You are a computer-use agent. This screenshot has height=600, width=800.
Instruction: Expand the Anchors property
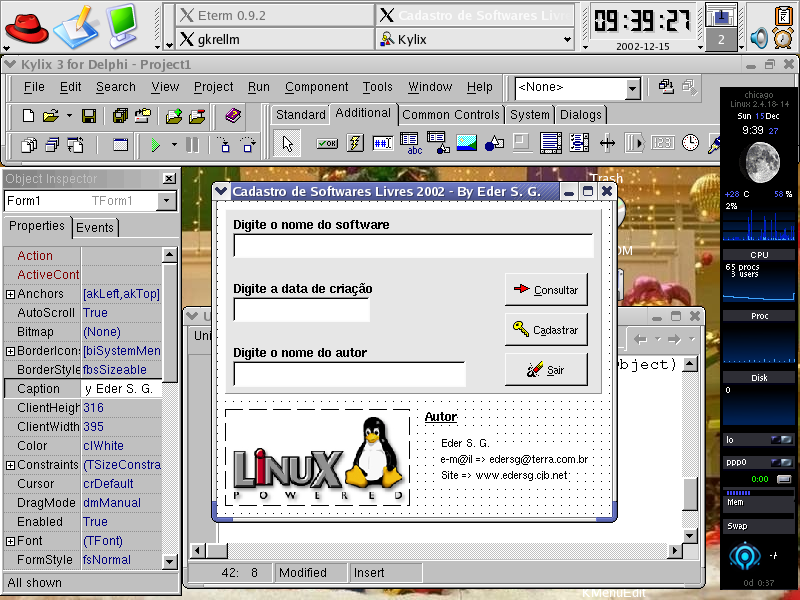click(x=10, y=294)
